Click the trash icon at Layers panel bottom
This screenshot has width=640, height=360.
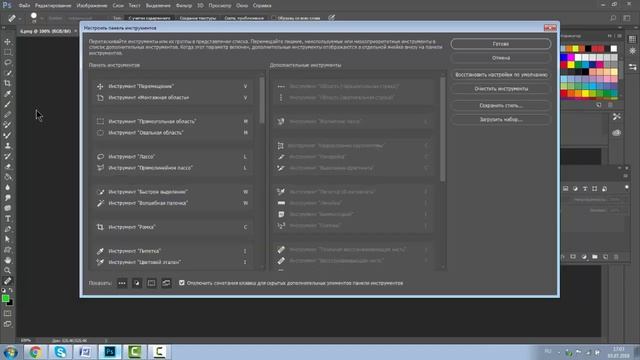pos(616,257)
